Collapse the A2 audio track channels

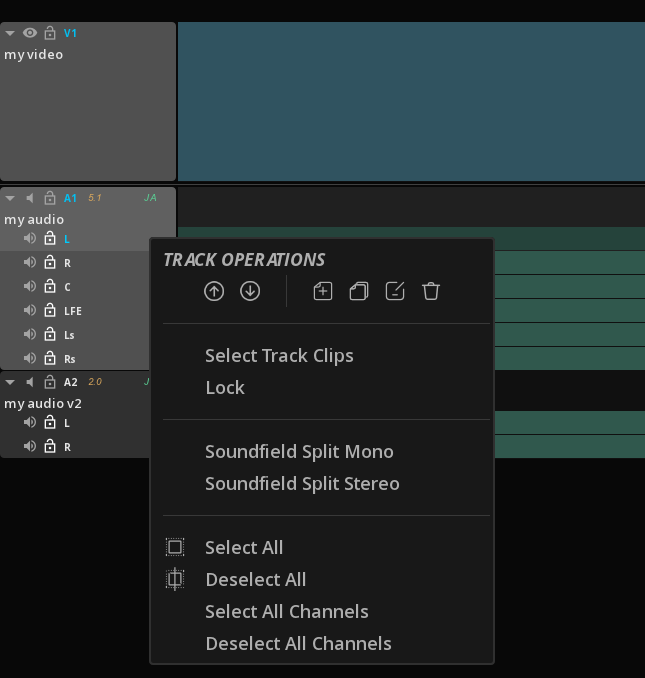(10, 382)
